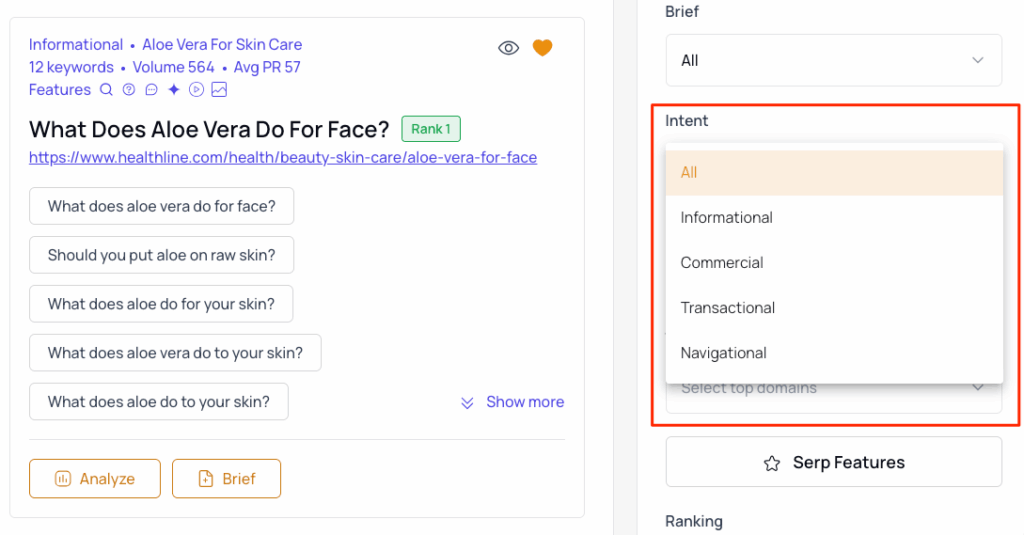Choose Informational intent option

point(727,217)
